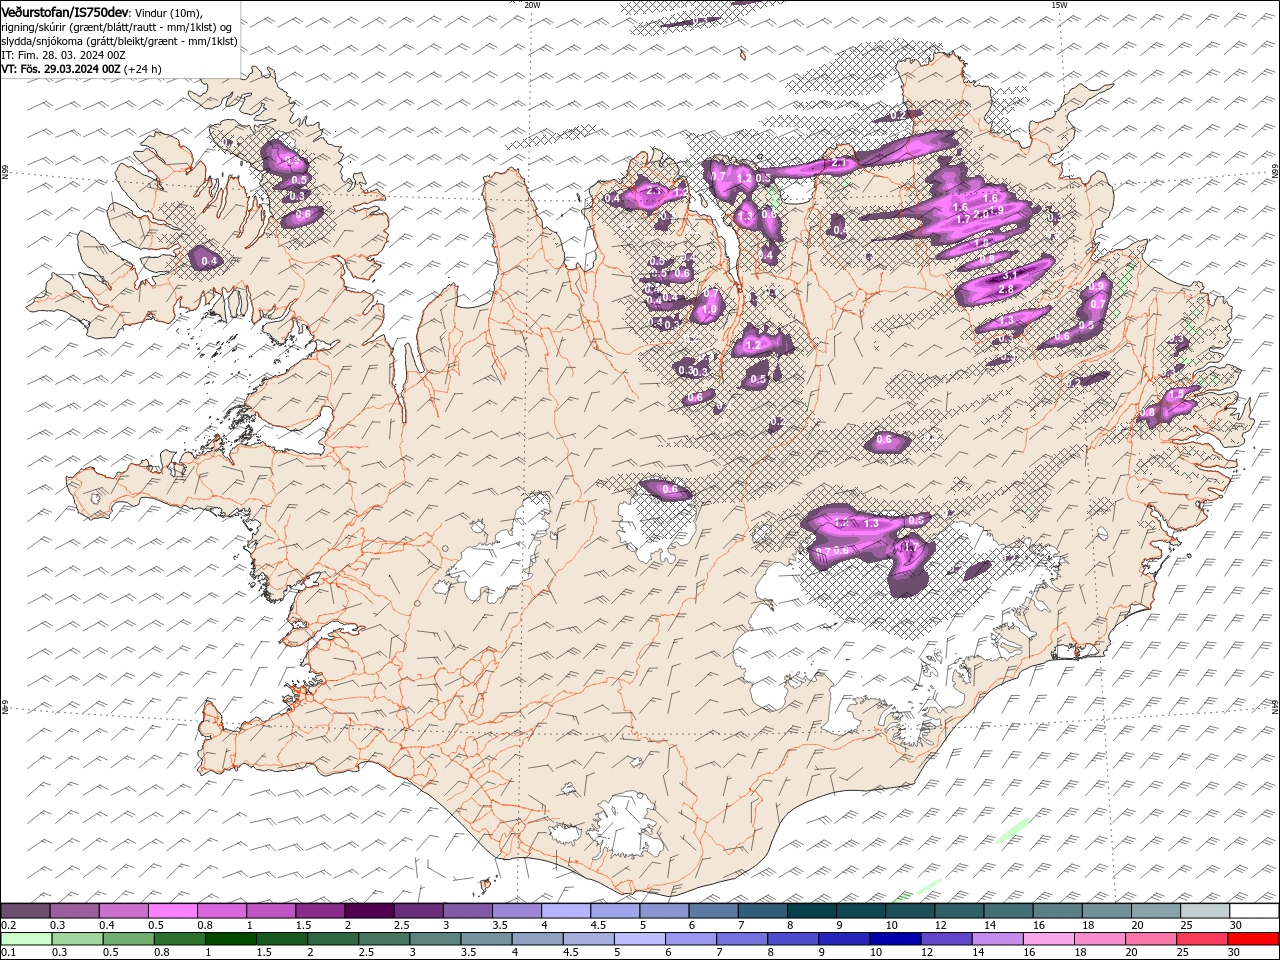Click the white swatch labeled 30 in upper legend
Viewport: 1280px width, 960px height.
click(x=1254, y=911)
